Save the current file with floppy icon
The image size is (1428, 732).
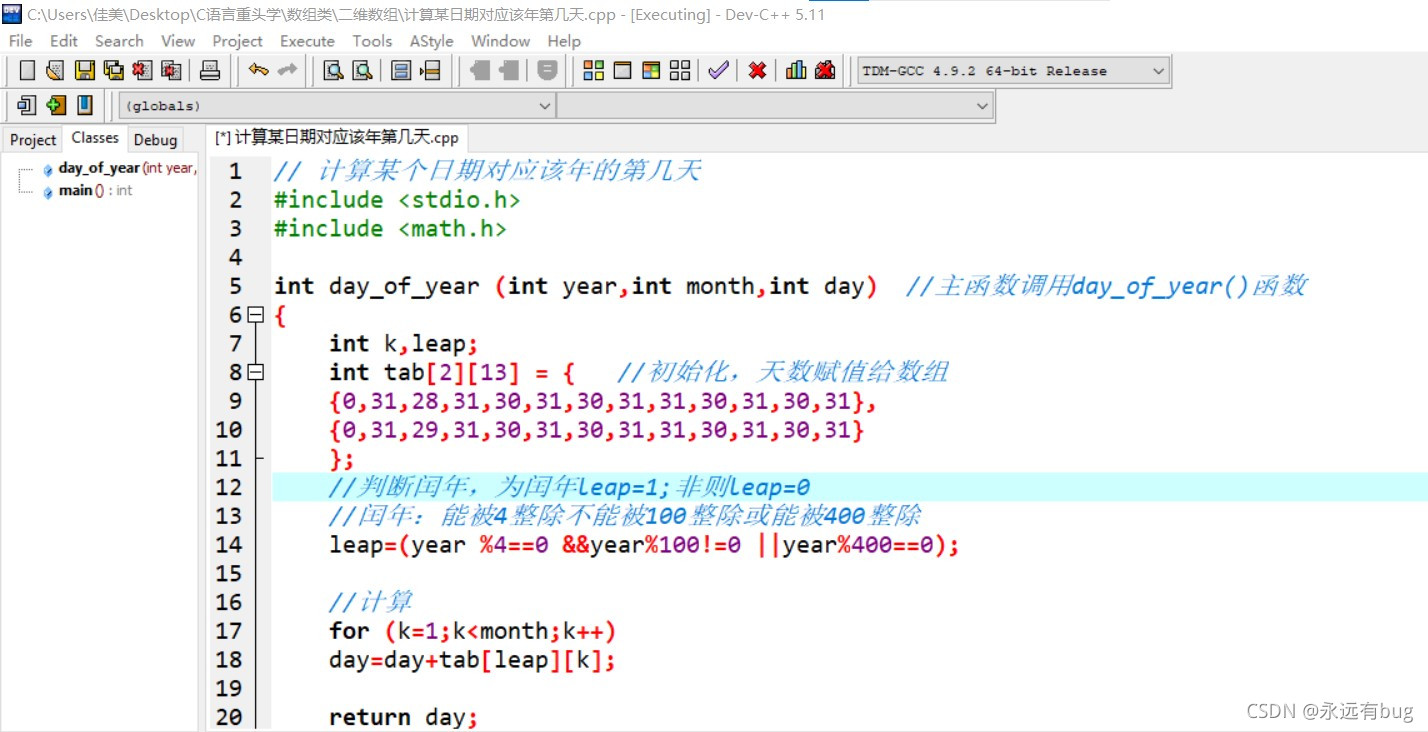[85, 70]
